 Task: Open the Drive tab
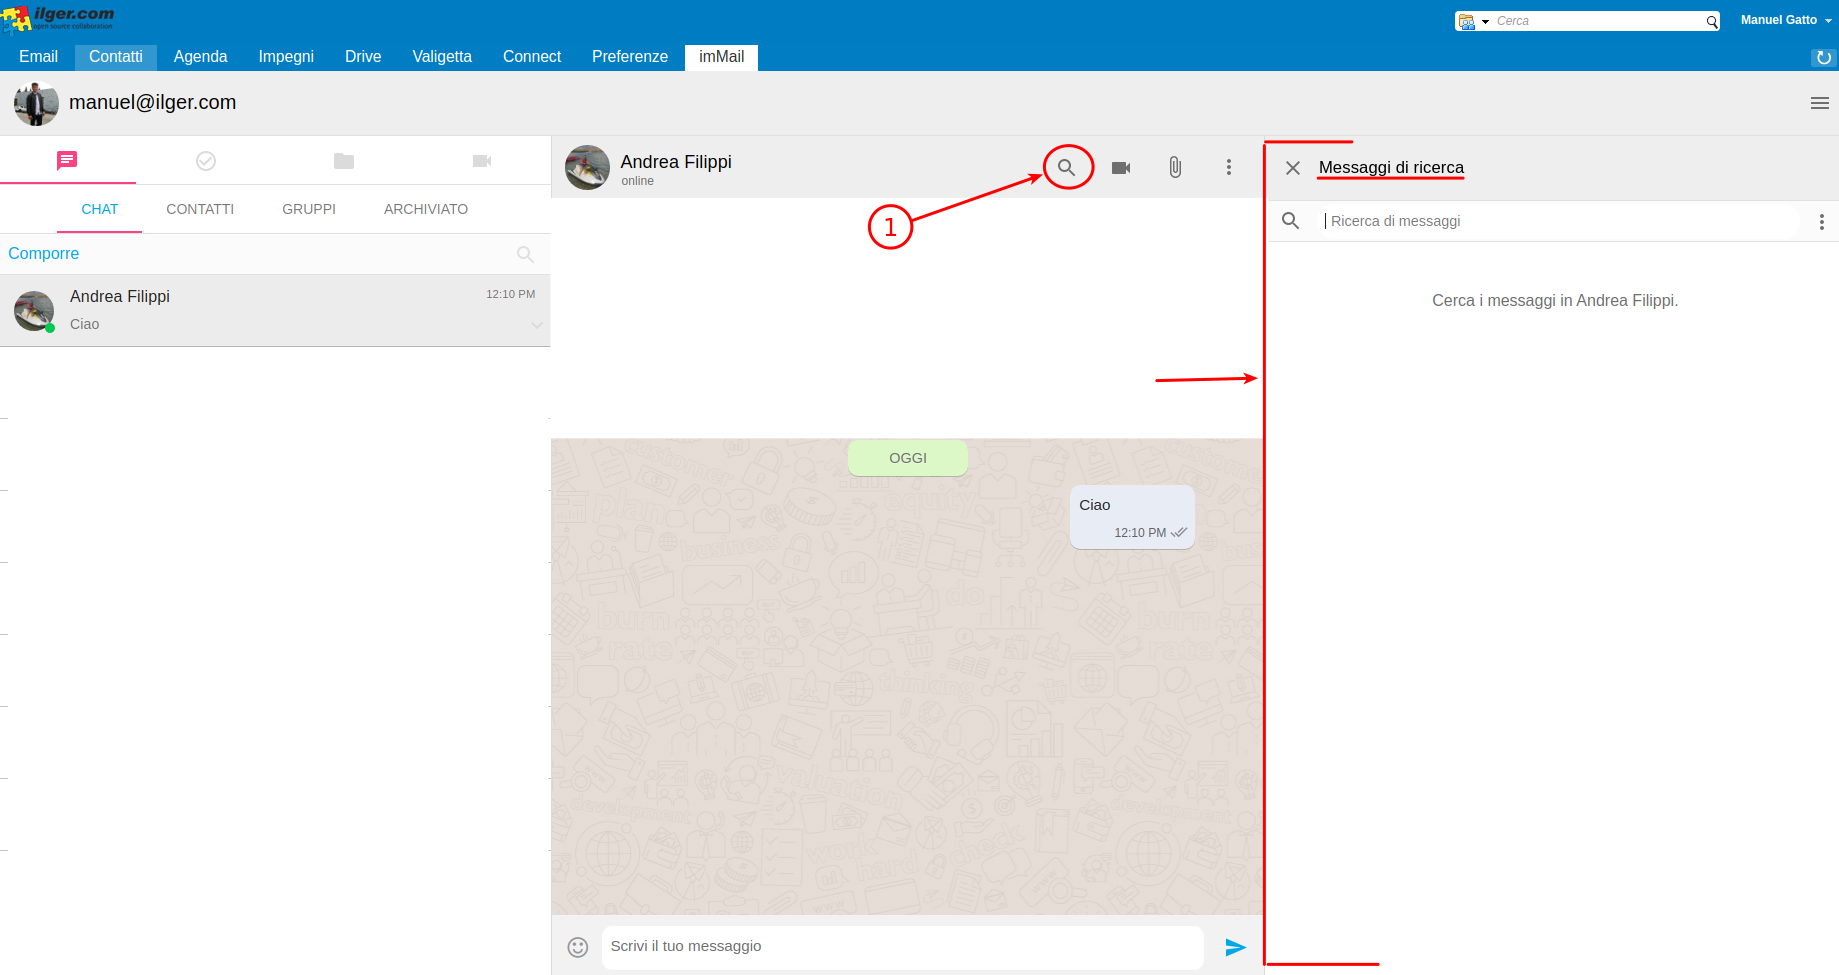point(363,57)
